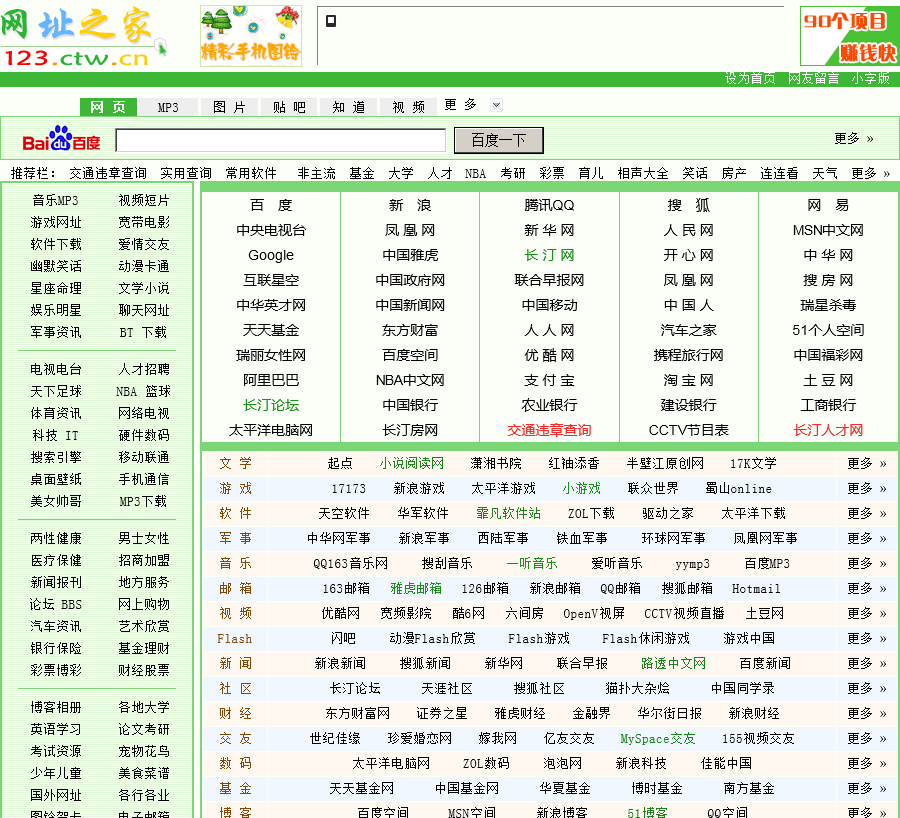
Task: Switch to the 小字版 small-text version
Action: click(x=870, y=78)
